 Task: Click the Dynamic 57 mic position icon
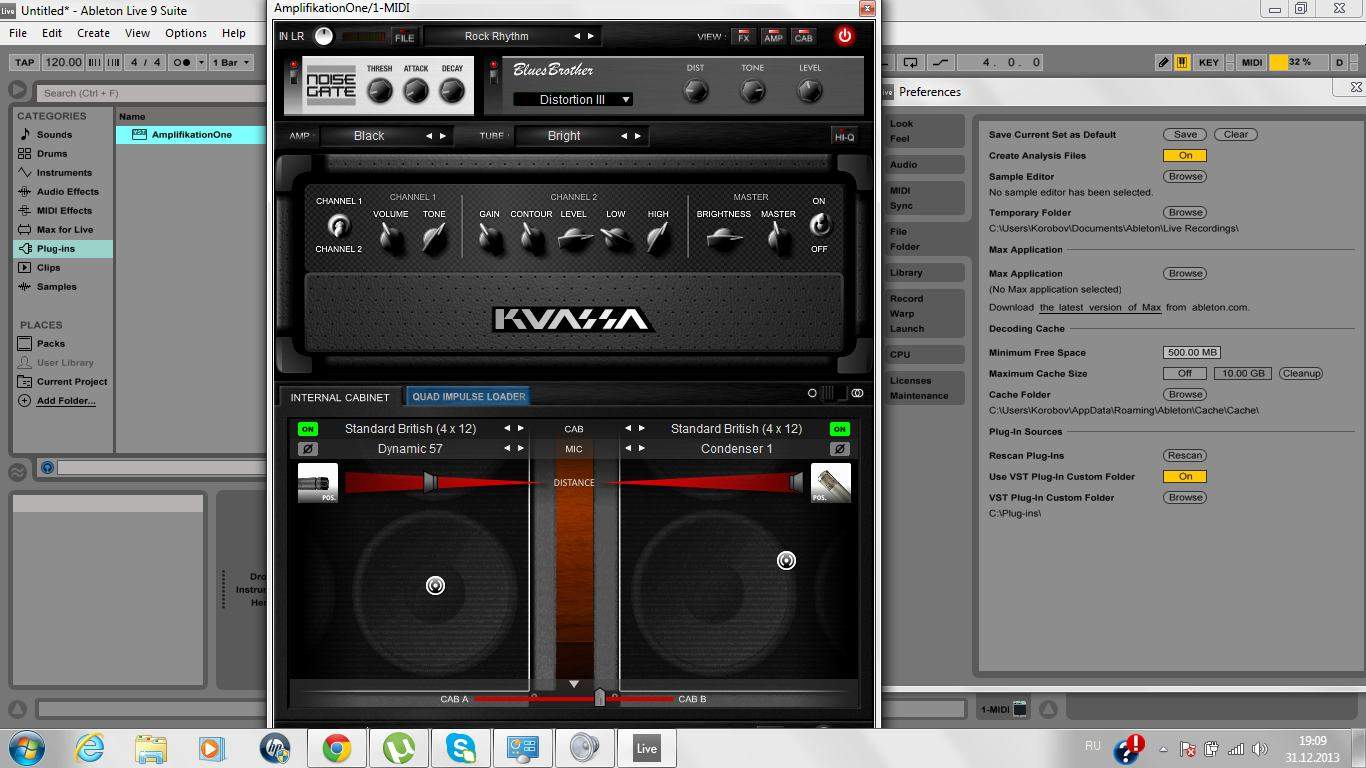point(318,483)
